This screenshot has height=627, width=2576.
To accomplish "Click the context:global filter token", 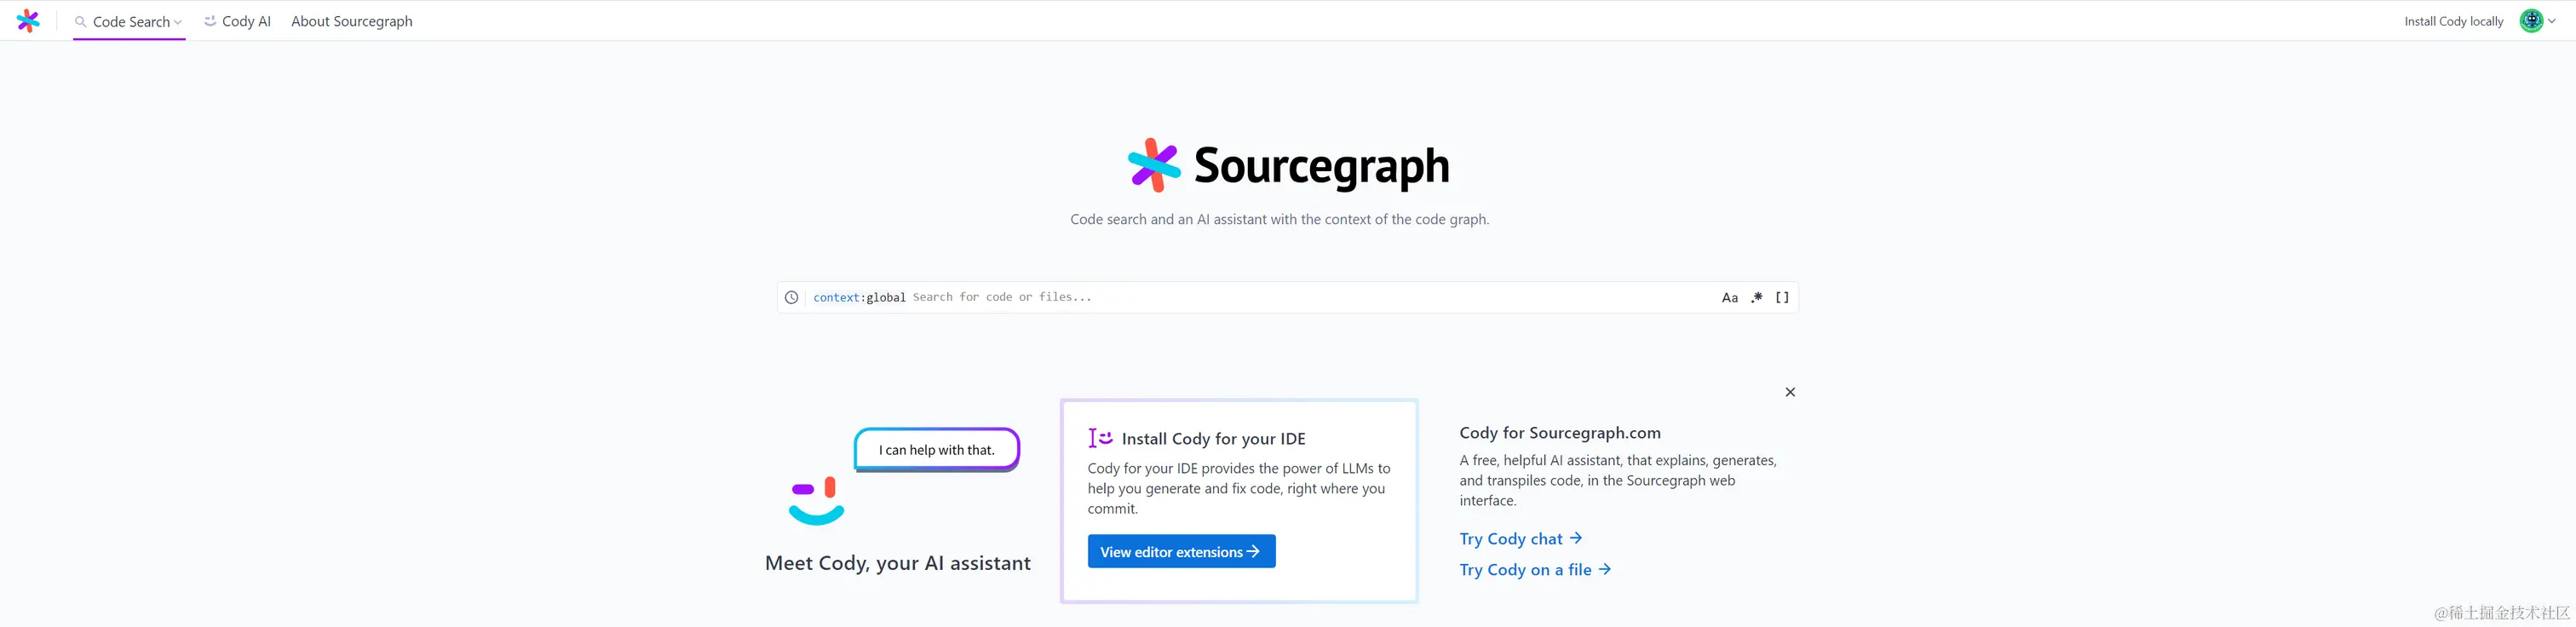I will (x=859, y=297).
